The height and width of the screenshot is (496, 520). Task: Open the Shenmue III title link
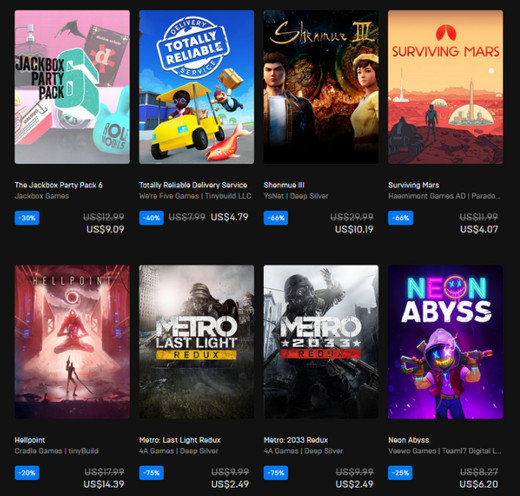[x=284, y=185]
